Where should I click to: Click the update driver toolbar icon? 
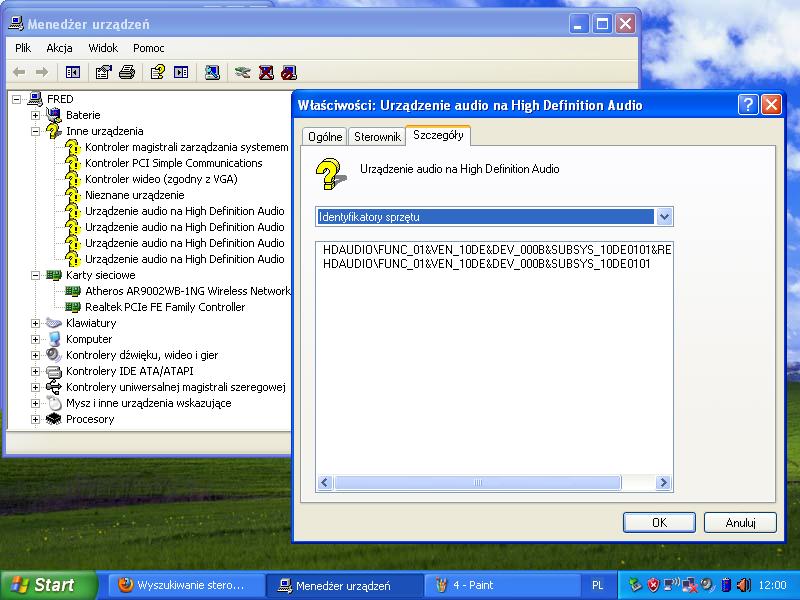pyautogui.click(x=242, y=72)
